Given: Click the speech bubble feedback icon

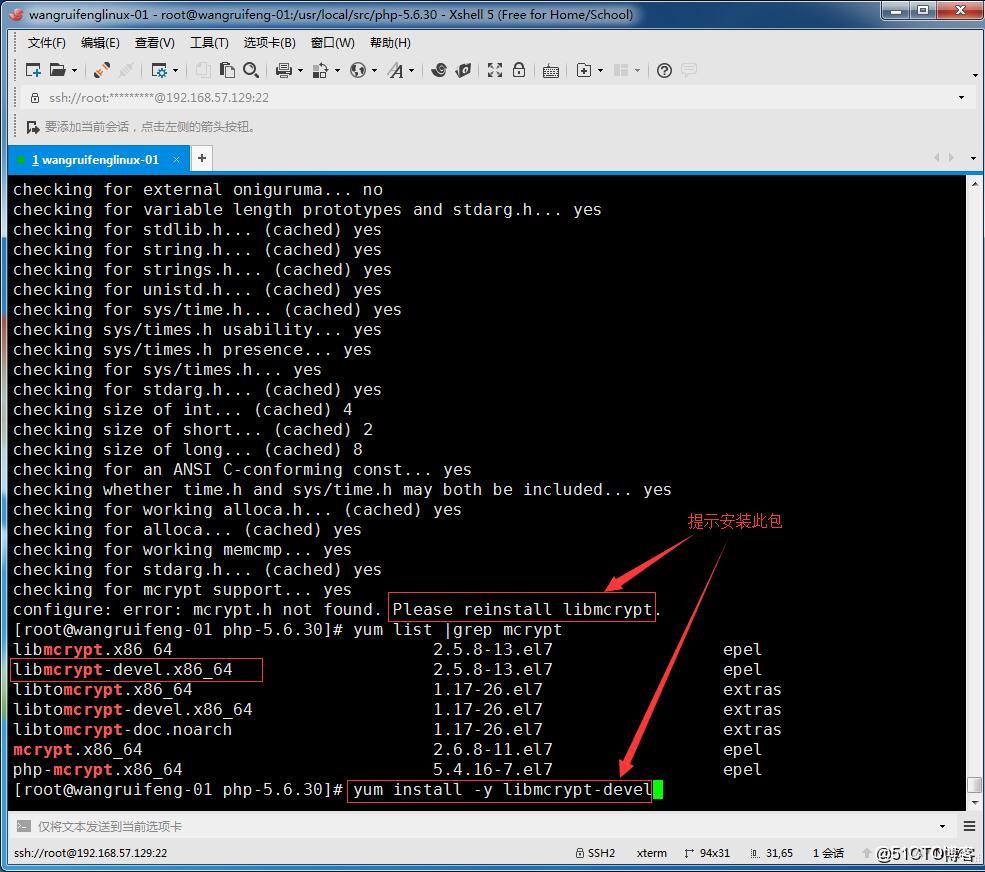Looking at the screenshot, I should 688,70.
